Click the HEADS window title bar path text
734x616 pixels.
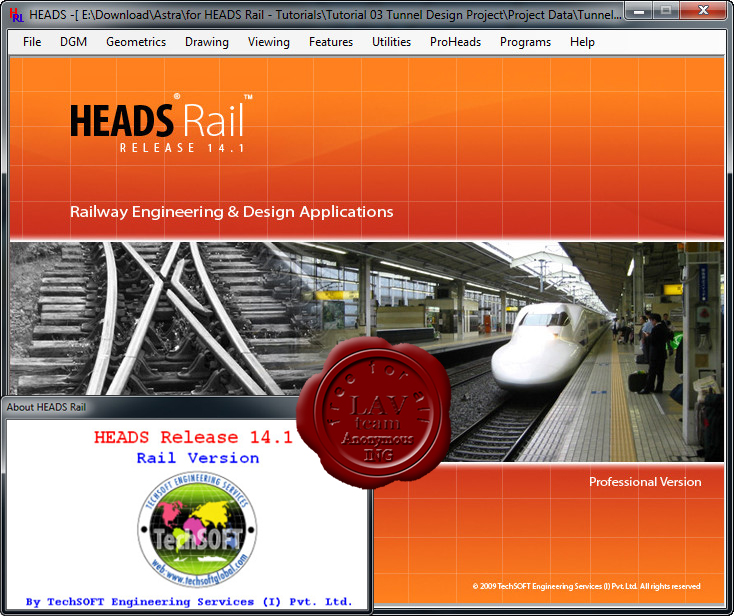(x=325, y=15)
